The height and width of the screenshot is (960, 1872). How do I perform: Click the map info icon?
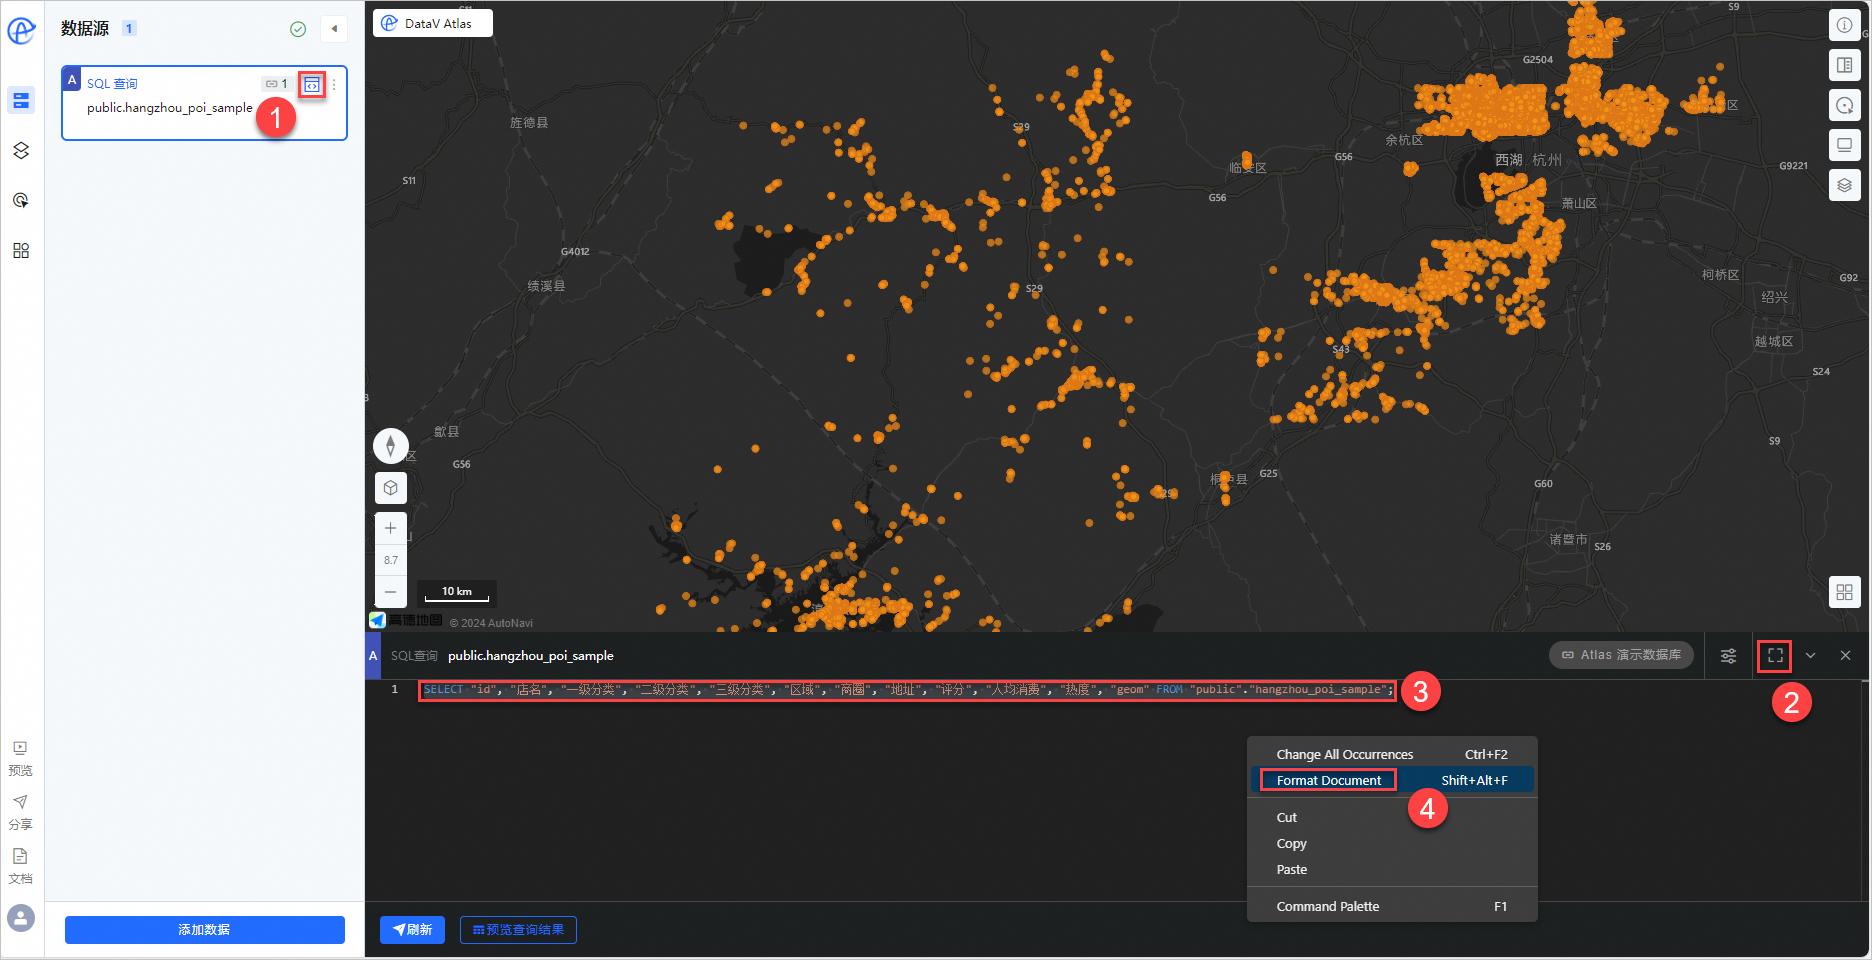(1845, 25)
